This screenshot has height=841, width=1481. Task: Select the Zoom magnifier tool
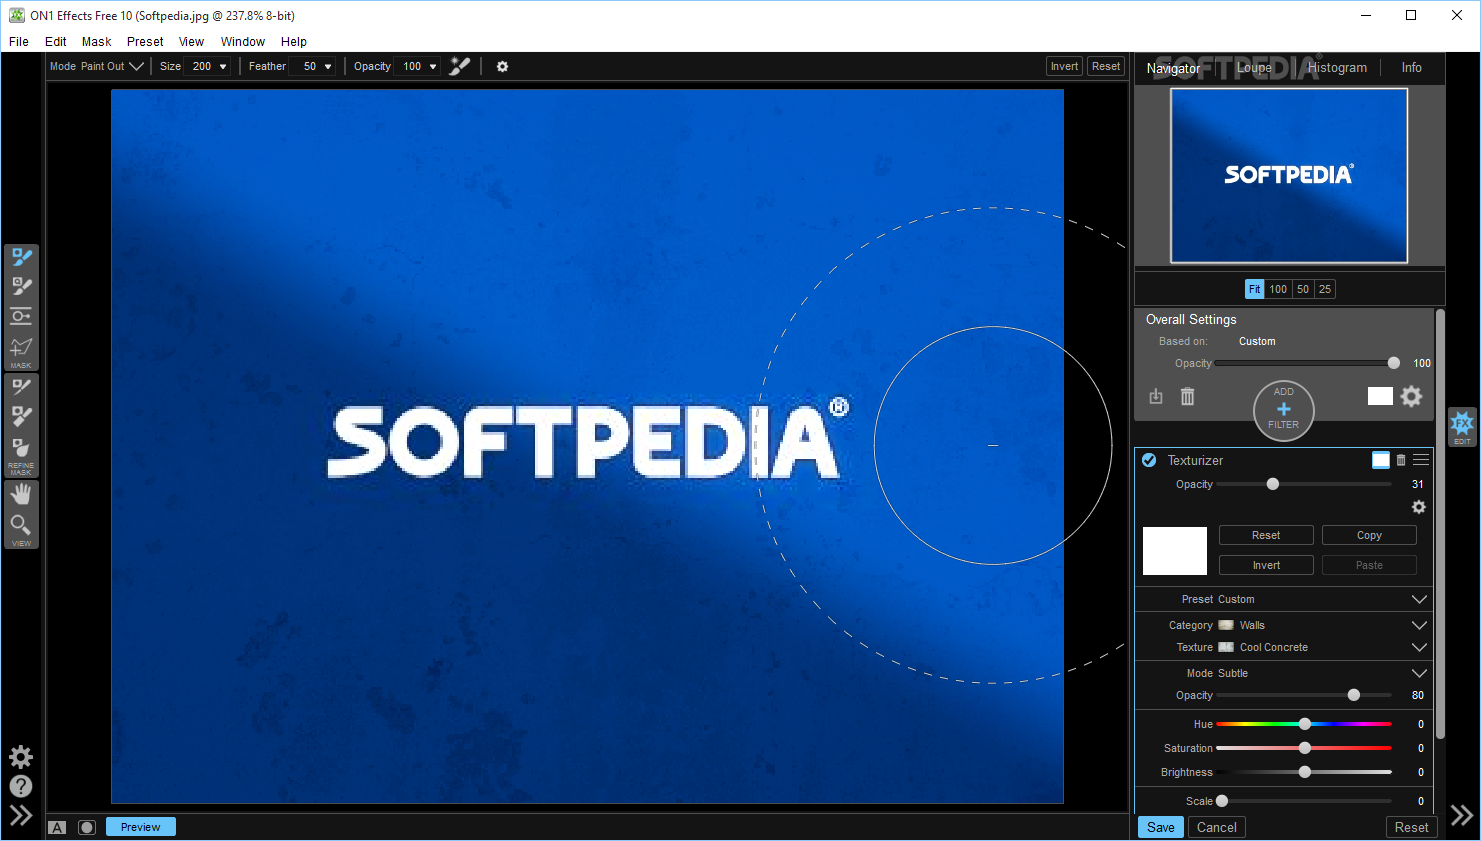(21, 525)
